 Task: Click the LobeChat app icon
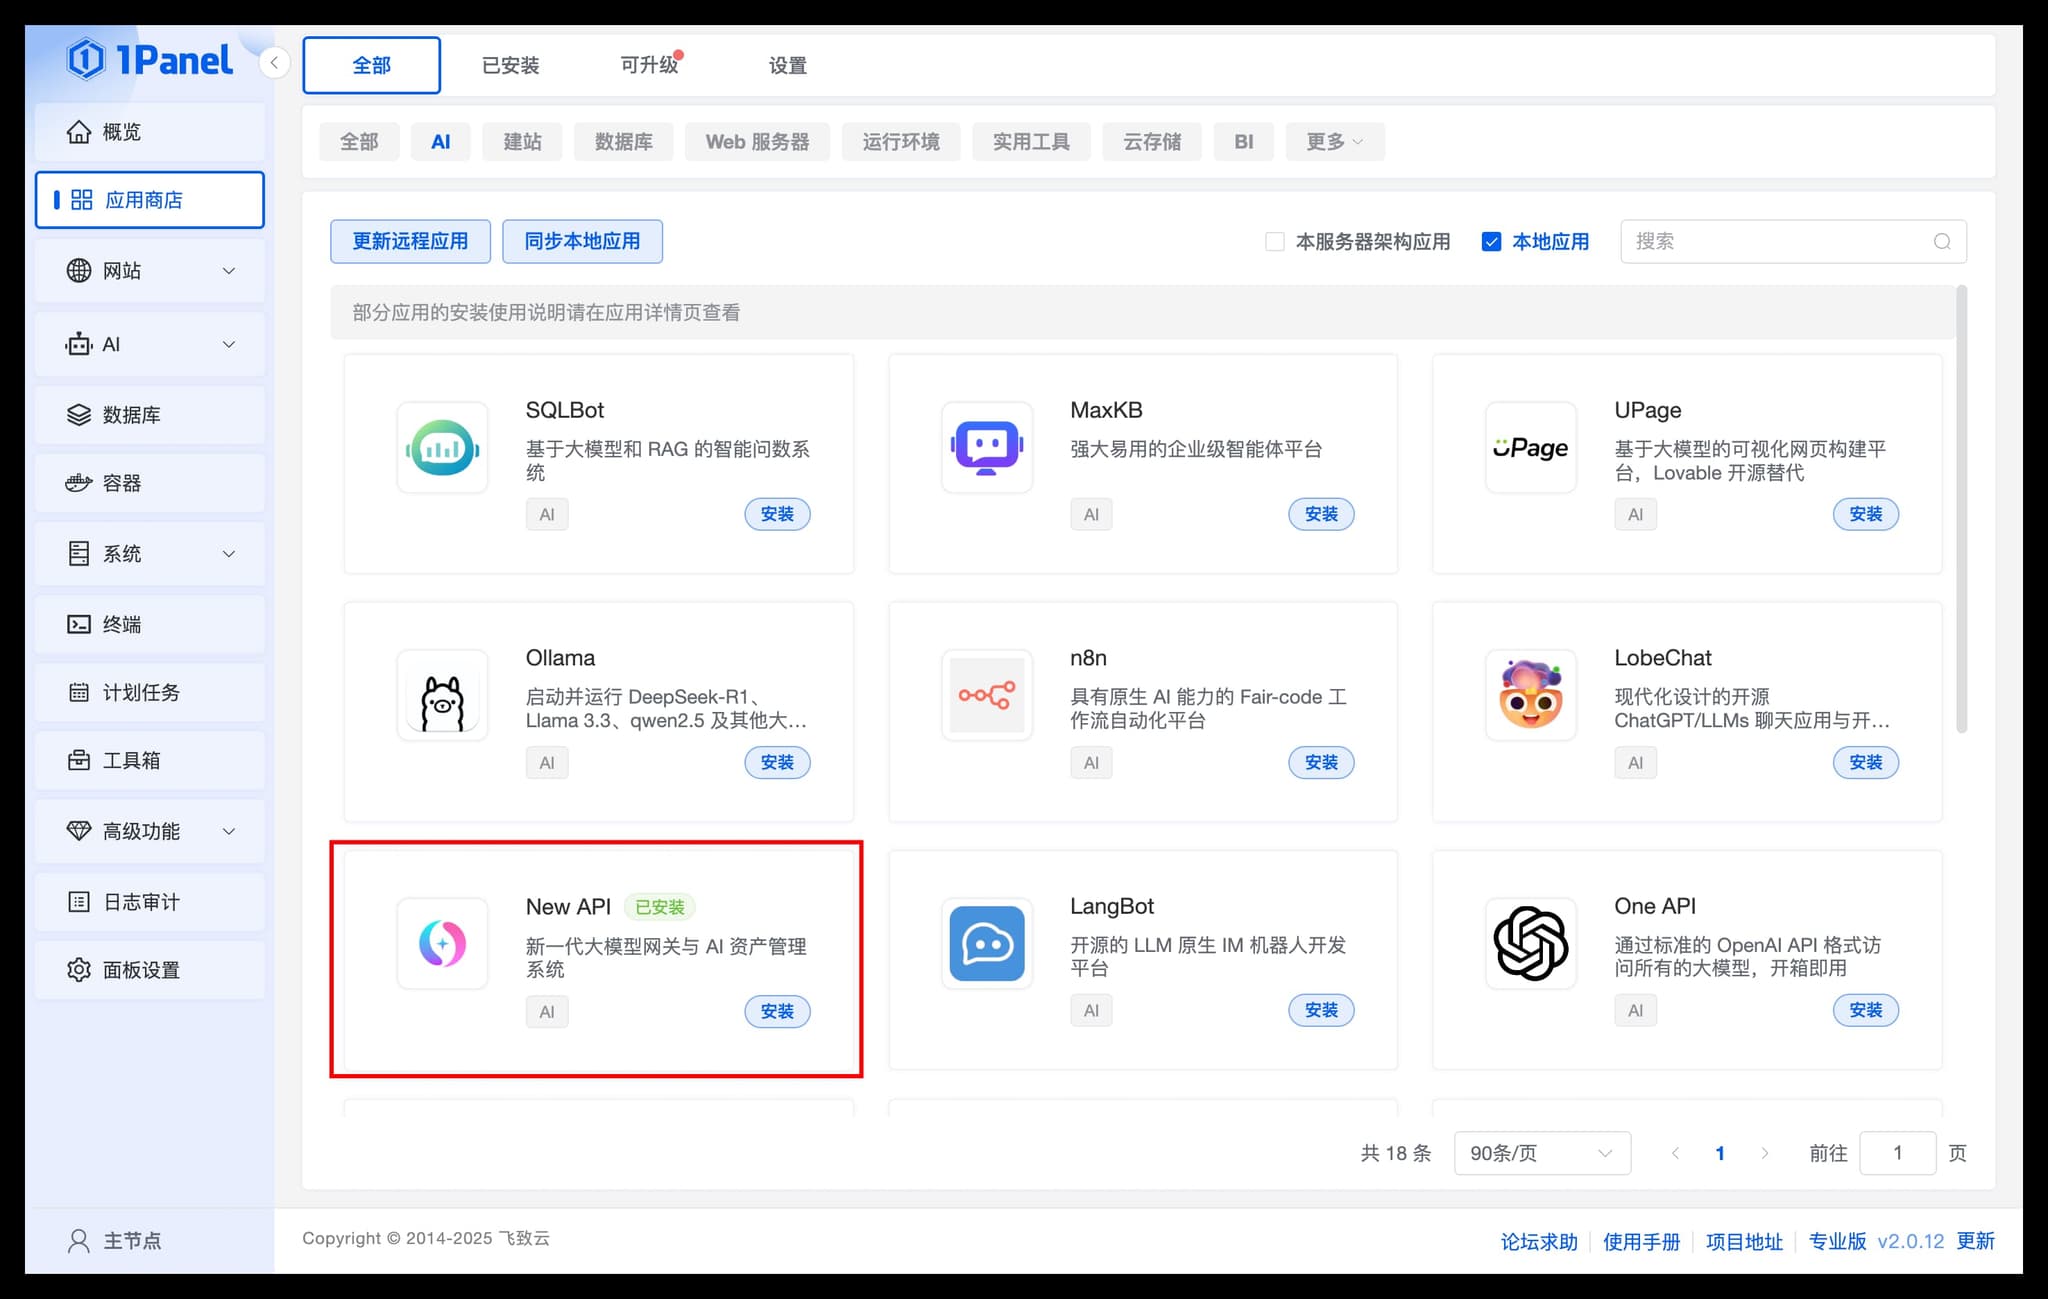[x=1531, y=695]
